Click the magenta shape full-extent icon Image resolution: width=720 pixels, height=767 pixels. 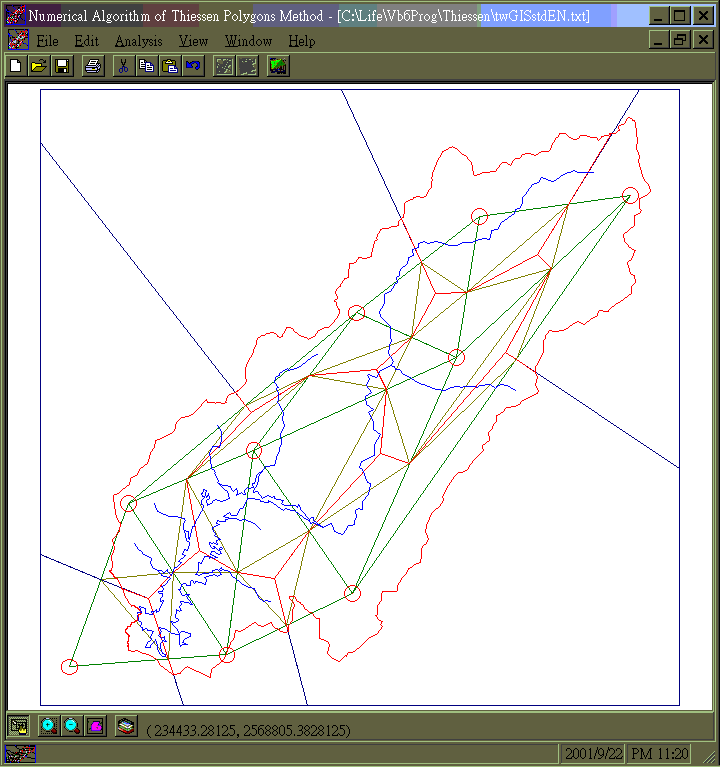96,726
